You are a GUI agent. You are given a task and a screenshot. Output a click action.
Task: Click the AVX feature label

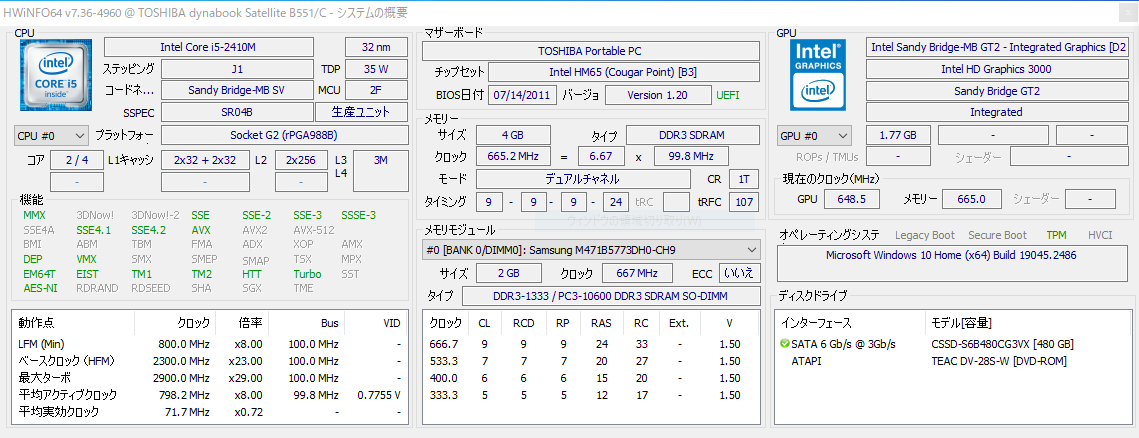pos(201,230)
